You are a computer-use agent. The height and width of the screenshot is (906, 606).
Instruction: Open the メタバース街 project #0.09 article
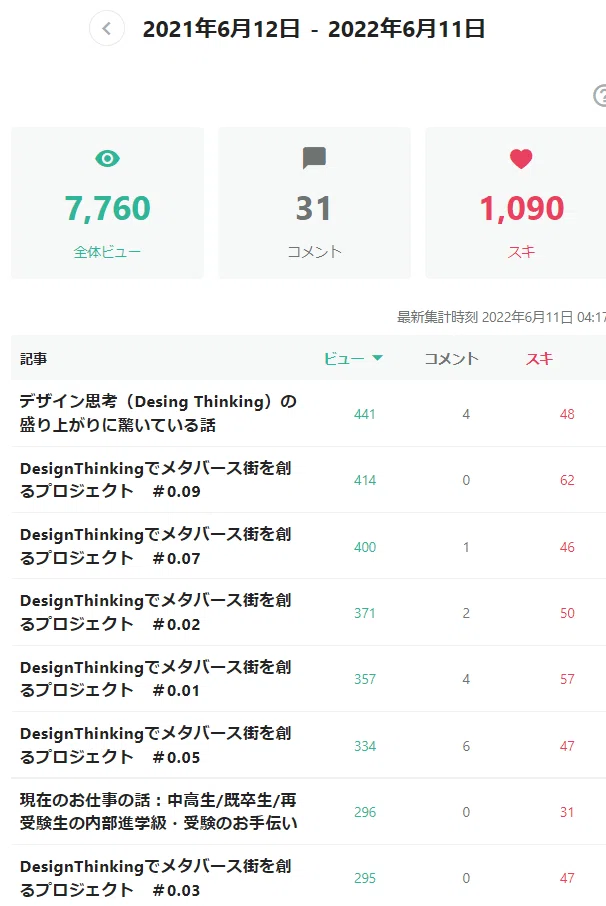click(x=155, y=480)
